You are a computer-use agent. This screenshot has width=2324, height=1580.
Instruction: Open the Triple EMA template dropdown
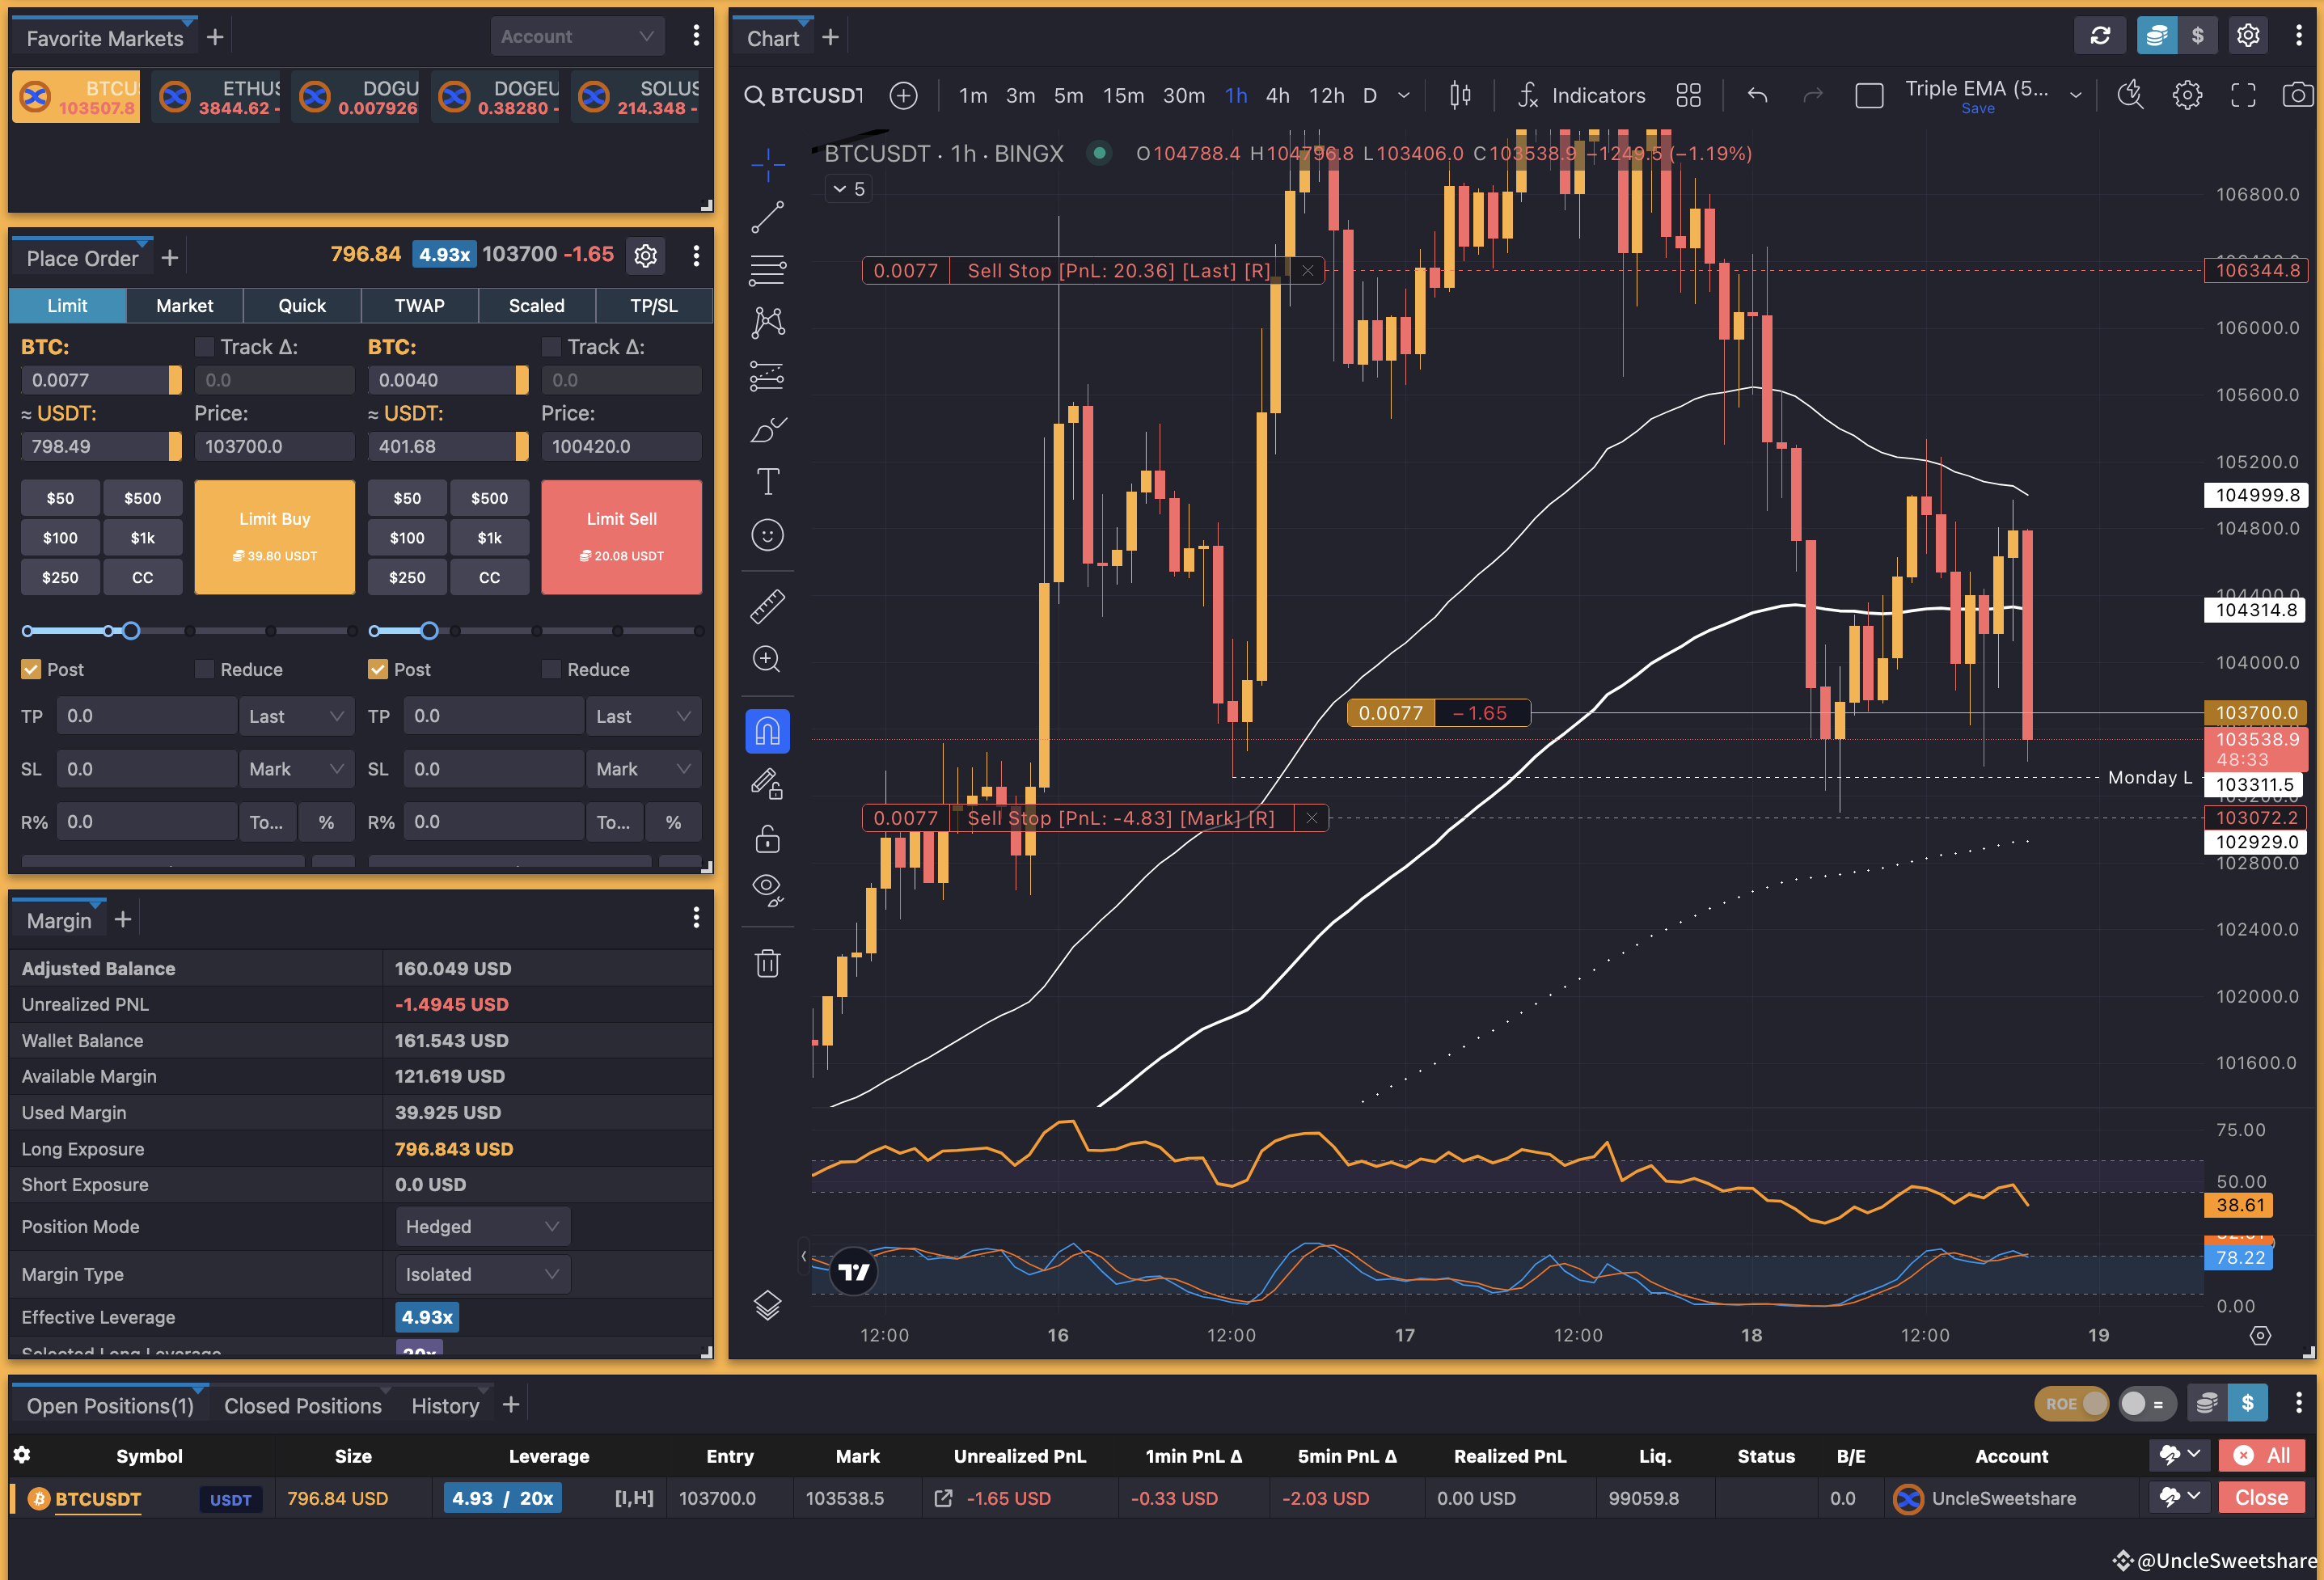[x=2075, y=95]
